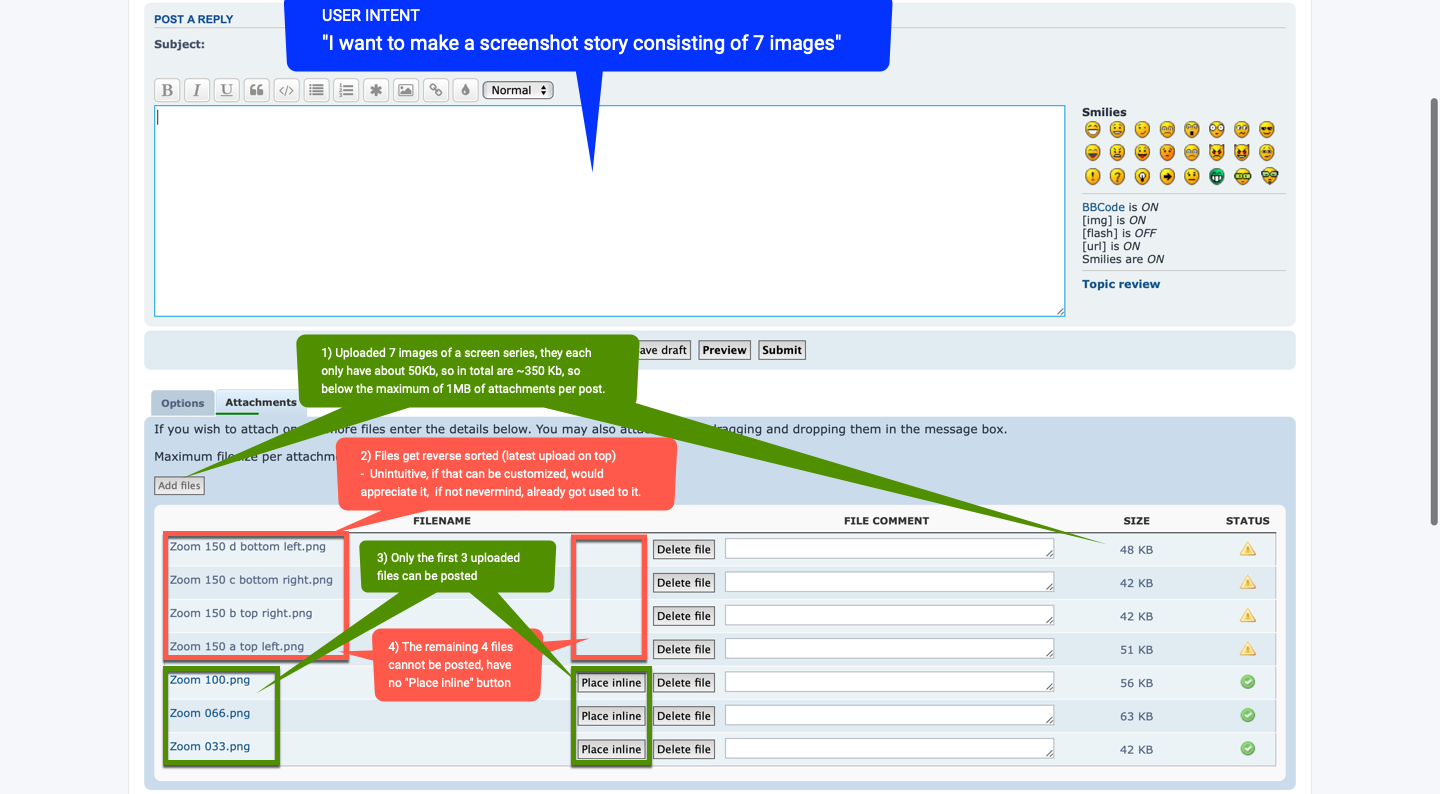Screen dimensions: 1440x794
Task: Delete file Zoom 150 c bottom right.png
Action: tap(684, 583)
